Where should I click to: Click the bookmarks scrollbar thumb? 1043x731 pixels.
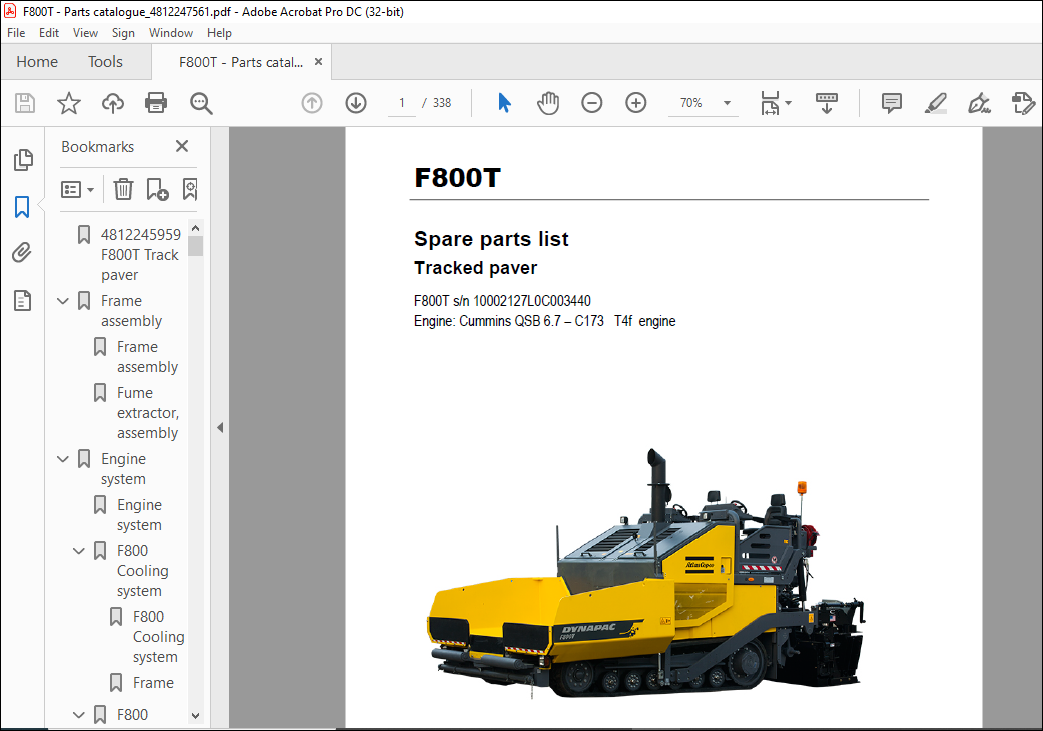(196, 246)
